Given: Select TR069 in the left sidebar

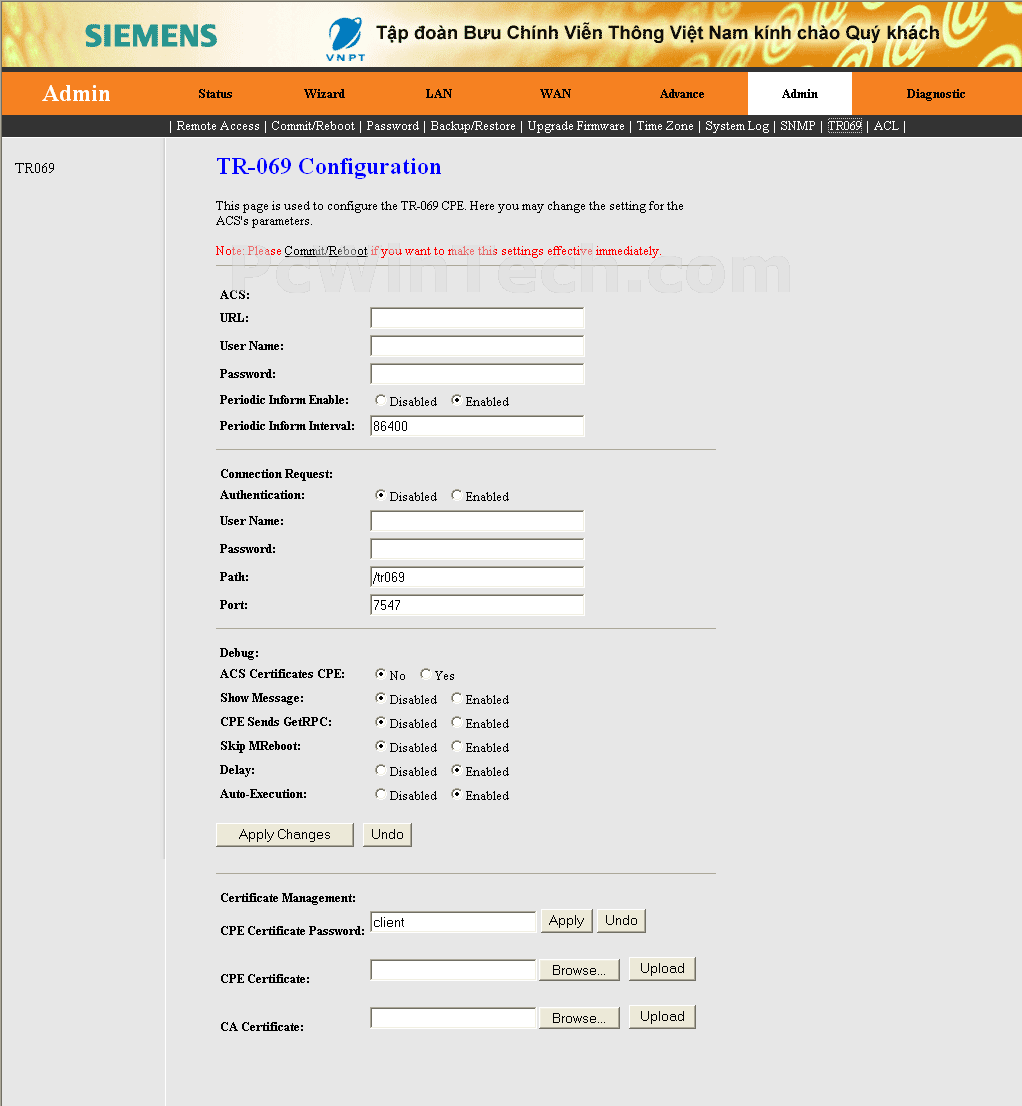Looking at the screenshot, I should coord(35,168).
